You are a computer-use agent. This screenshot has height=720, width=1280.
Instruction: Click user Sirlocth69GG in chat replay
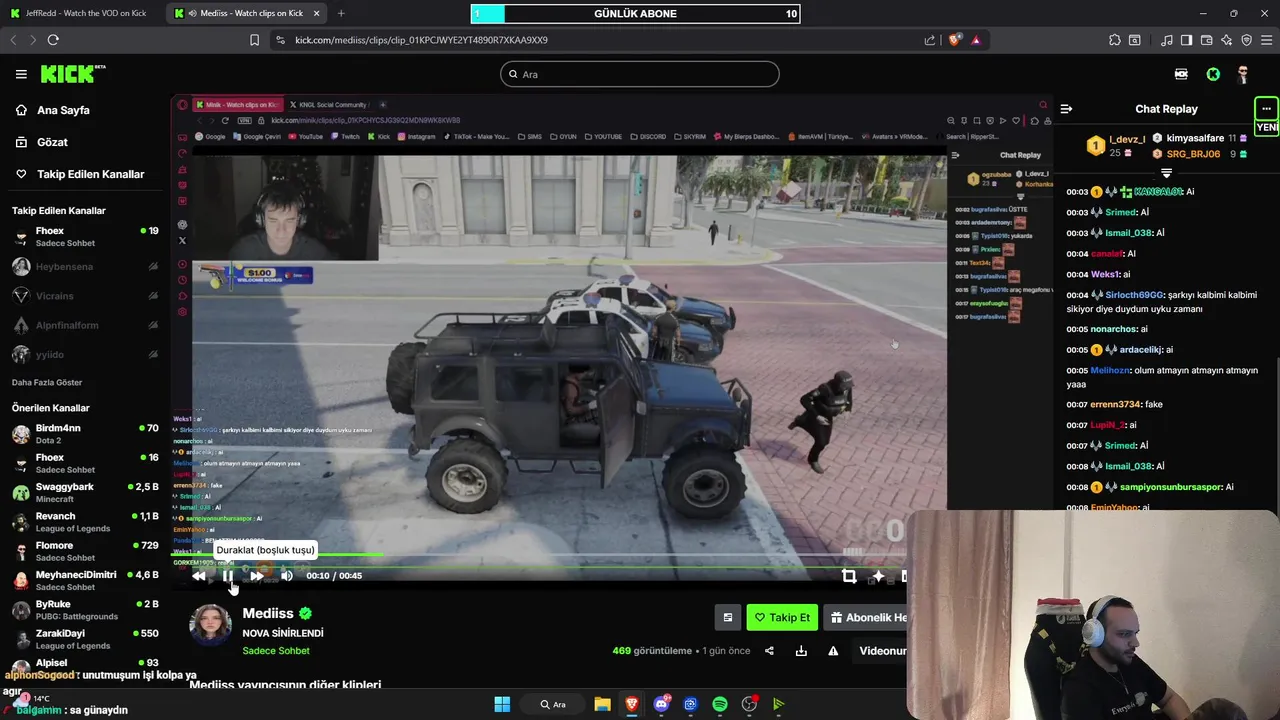click(1134, 295)
